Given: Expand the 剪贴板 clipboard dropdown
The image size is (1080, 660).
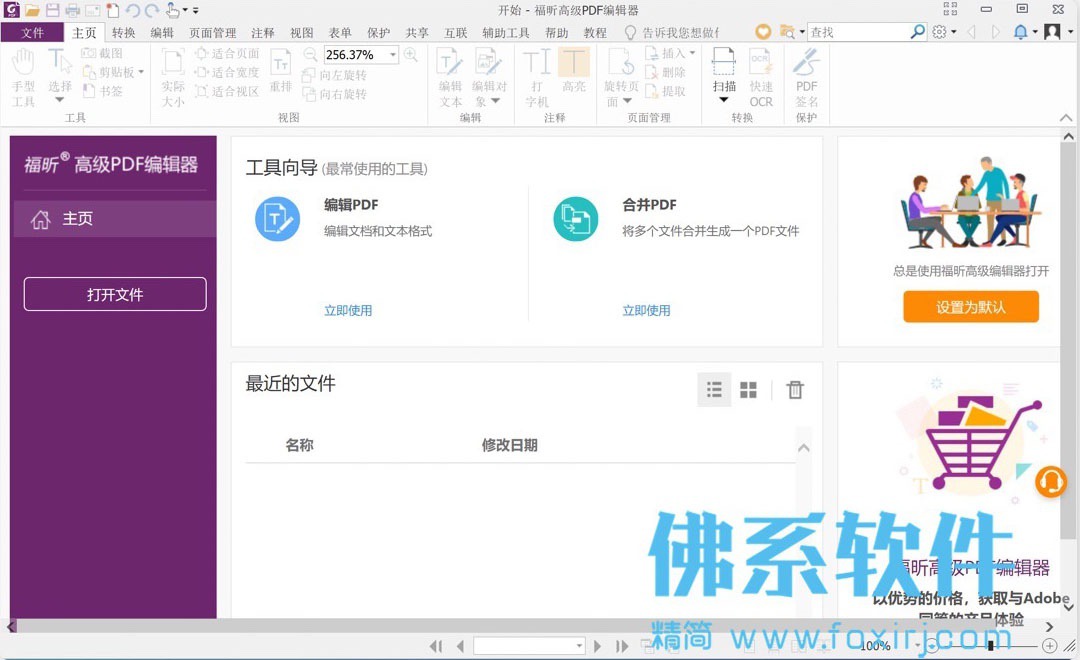Looking at the screenshot, I should (x=141, y=72).
